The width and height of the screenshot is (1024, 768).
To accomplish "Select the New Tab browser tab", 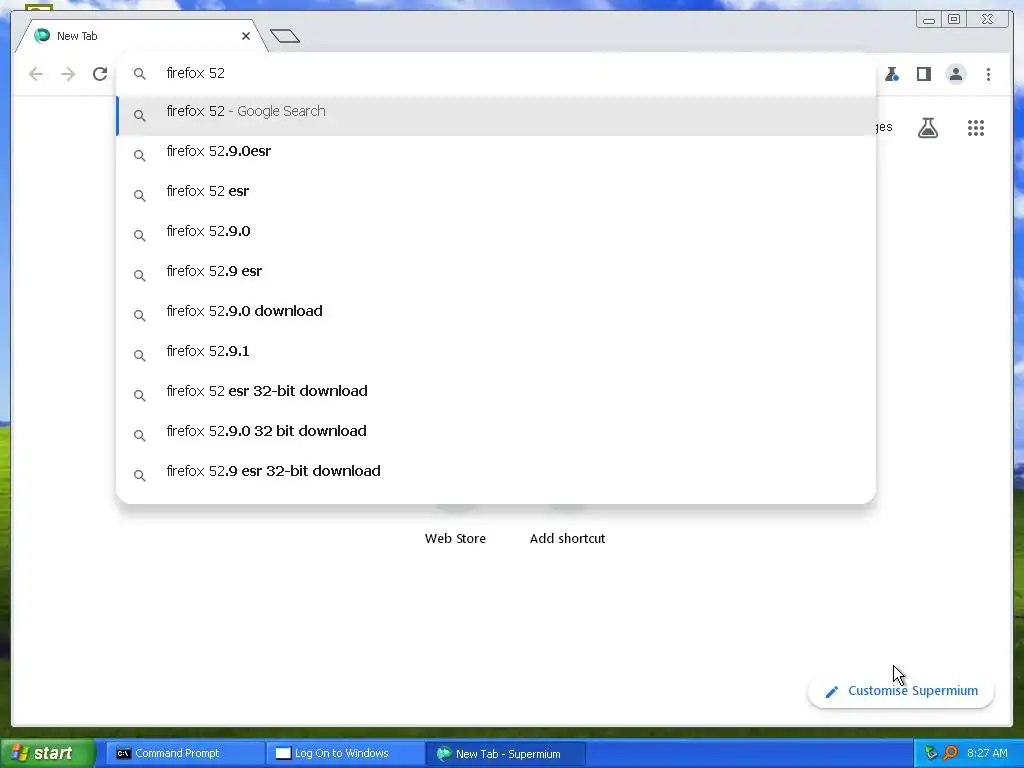I will [x=140, y=36].
